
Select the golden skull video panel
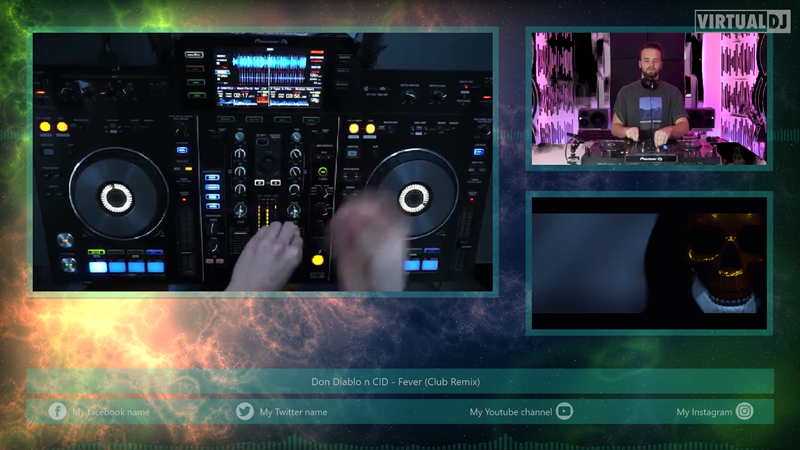pos(649,262)
